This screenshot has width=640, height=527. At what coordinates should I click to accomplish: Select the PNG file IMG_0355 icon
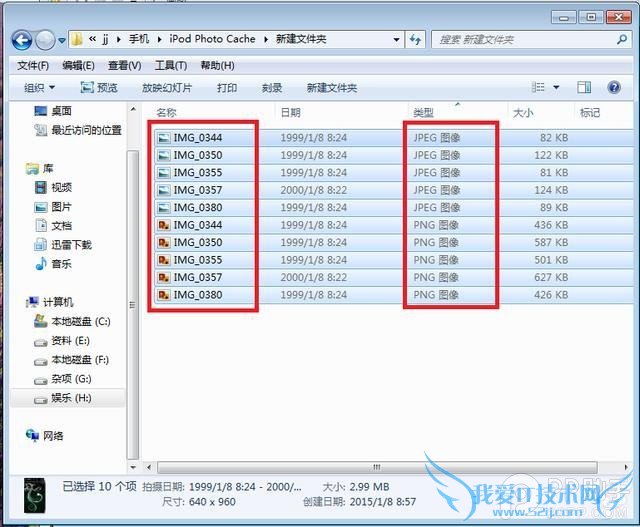pos(164,260)
